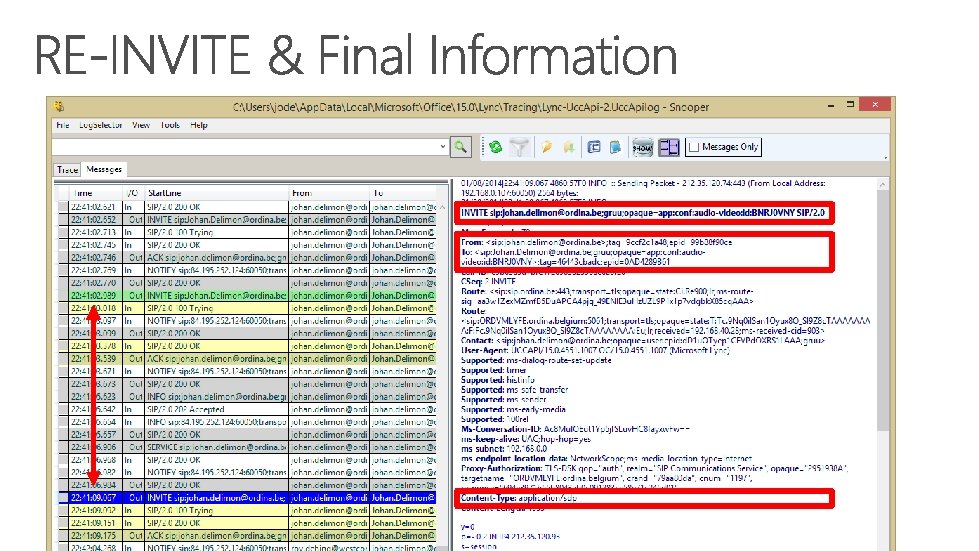Open the Help menu

(x=199, y=125)
